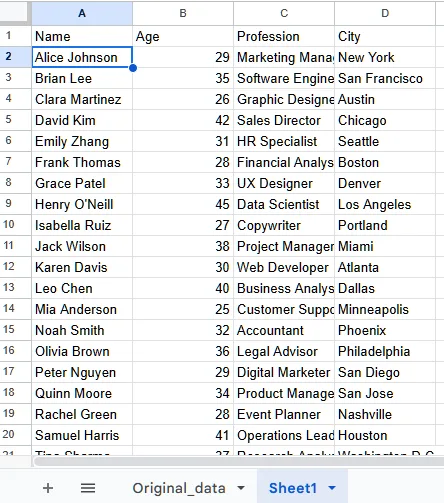Select column B header

pos(183,13)
